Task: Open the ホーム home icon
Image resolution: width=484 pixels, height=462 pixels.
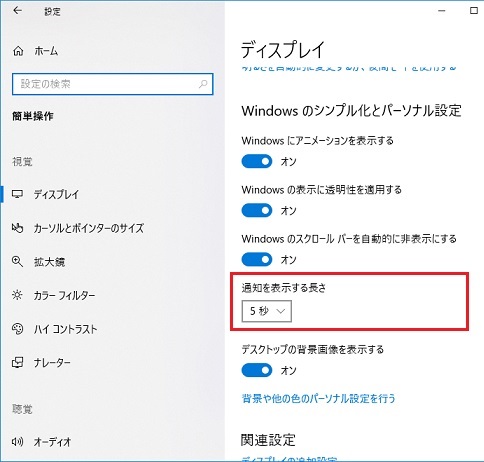Action: click(x=18, y=51)
